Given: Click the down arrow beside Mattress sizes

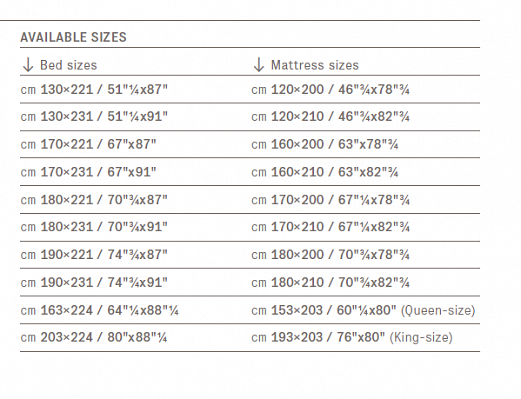Looking at the screenshot, I should pyautogui.click(x=259, y=65).
